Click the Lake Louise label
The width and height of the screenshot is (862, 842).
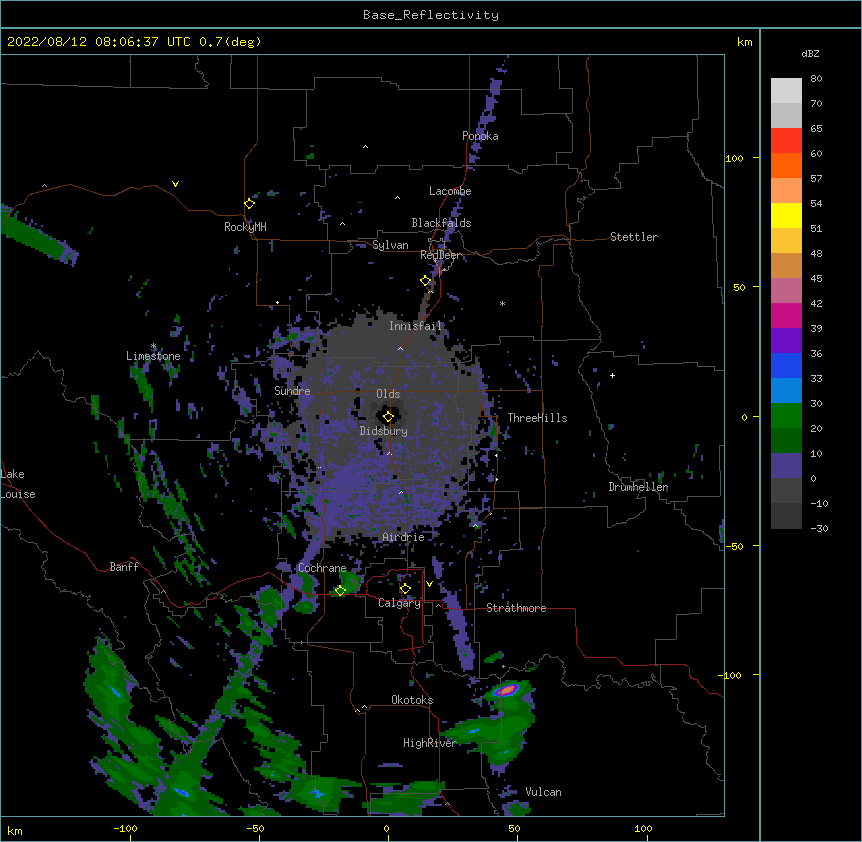(x=18, y=484)
